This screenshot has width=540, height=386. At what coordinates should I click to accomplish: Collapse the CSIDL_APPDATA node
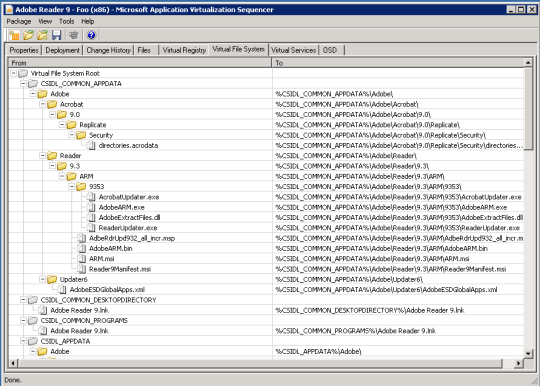click(x=23, y=341)
